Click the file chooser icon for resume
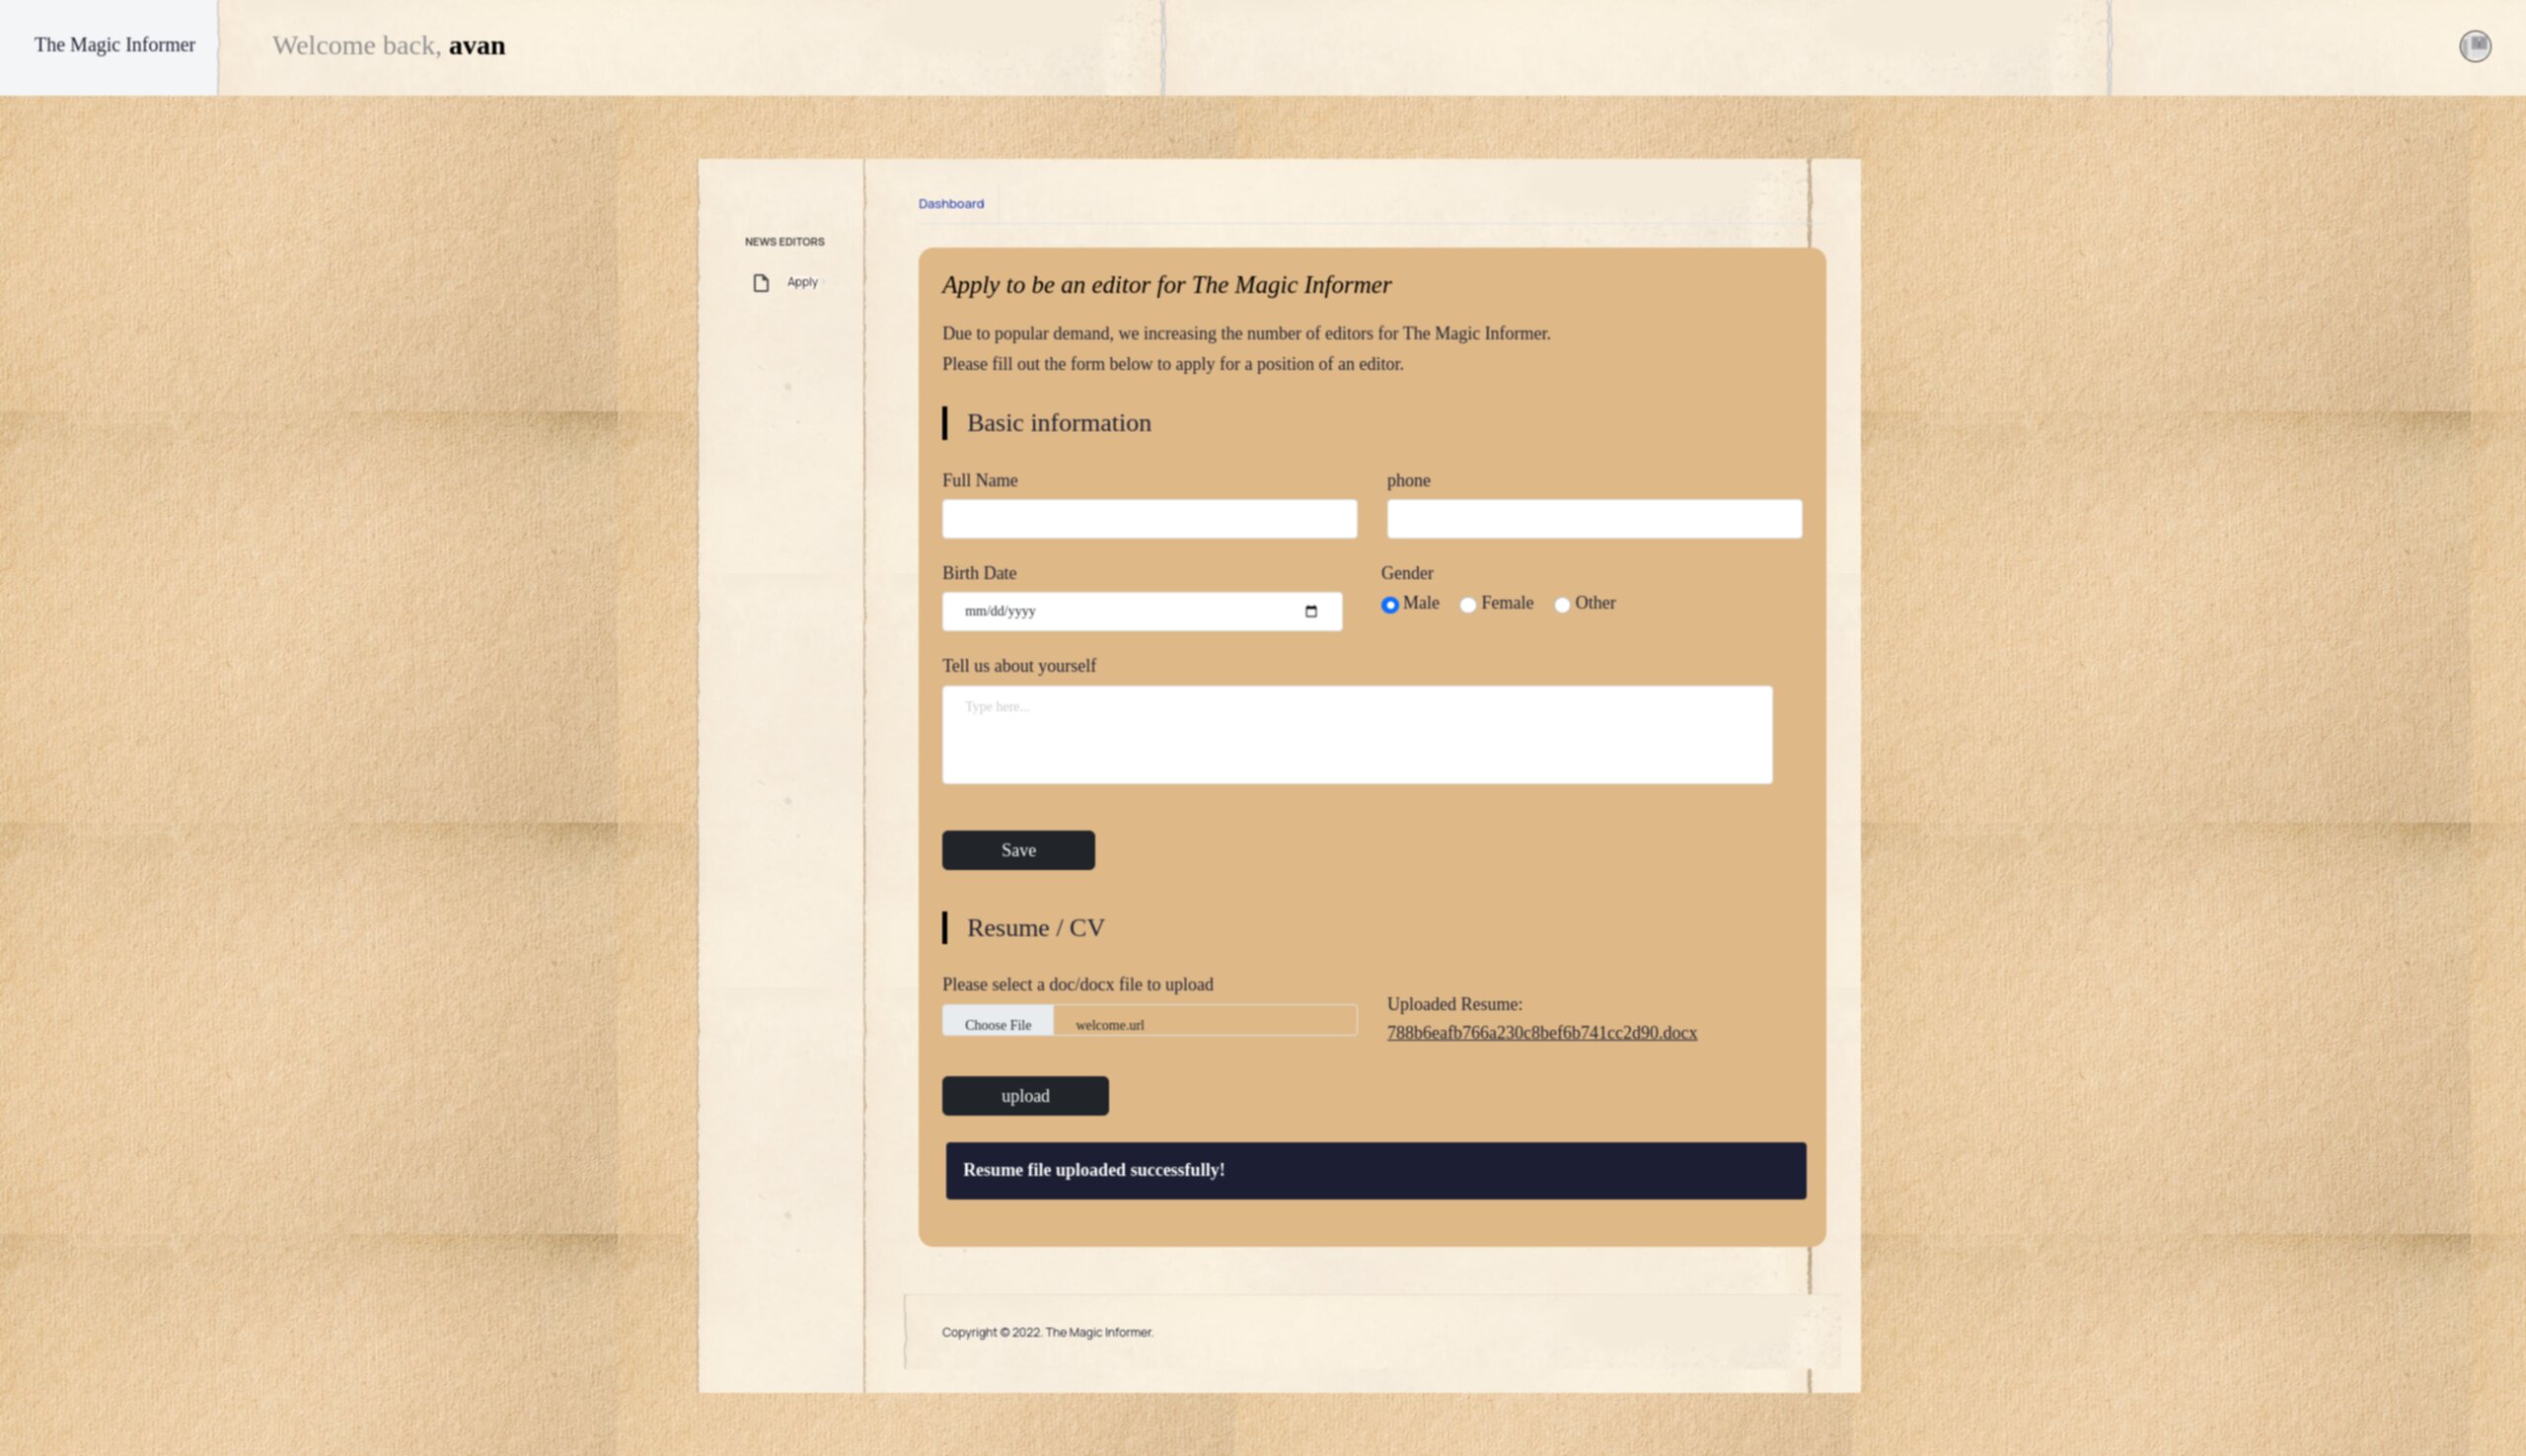The height and width of the screenshot is (1456, 2526). [x=998, y=1024]
